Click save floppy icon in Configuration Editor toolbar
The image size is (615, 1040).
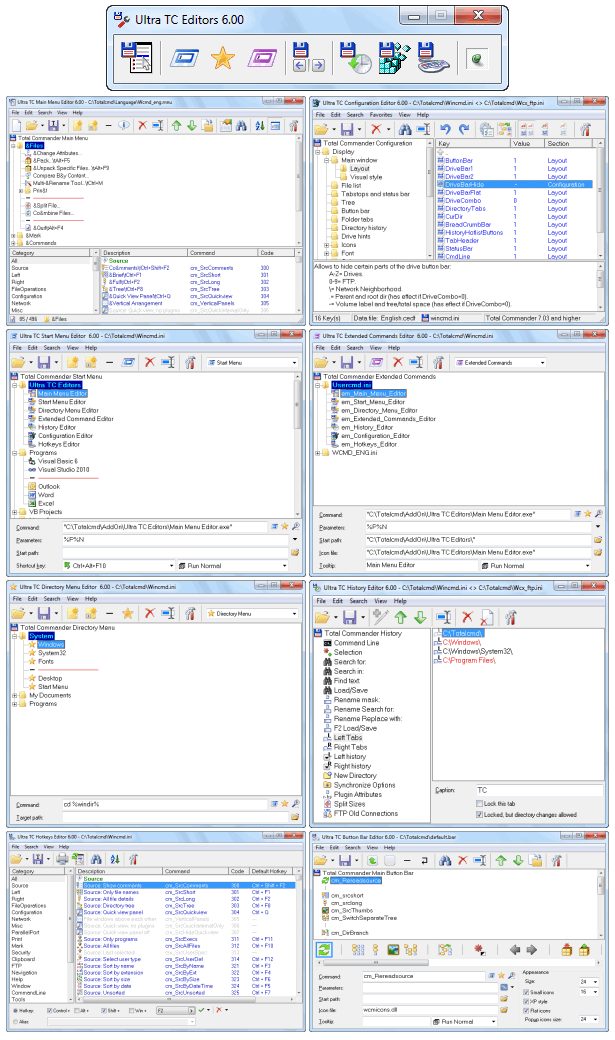[x=347, y=129]
